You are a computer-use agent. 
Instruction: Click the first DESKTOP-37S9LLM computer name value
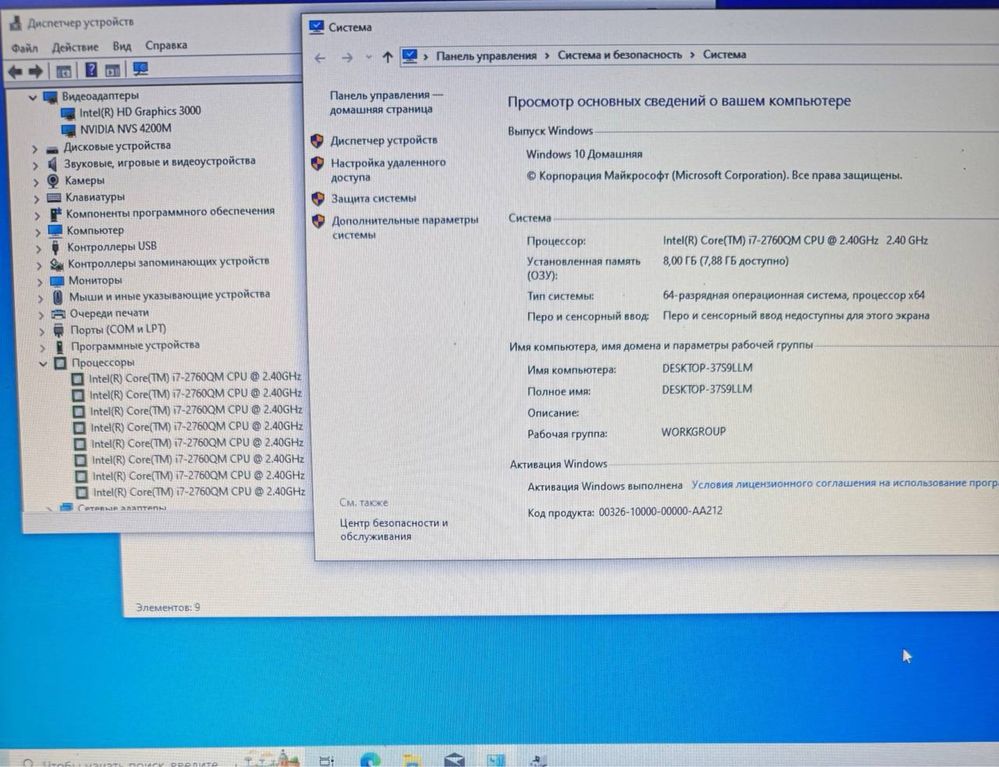click(707, 368)
